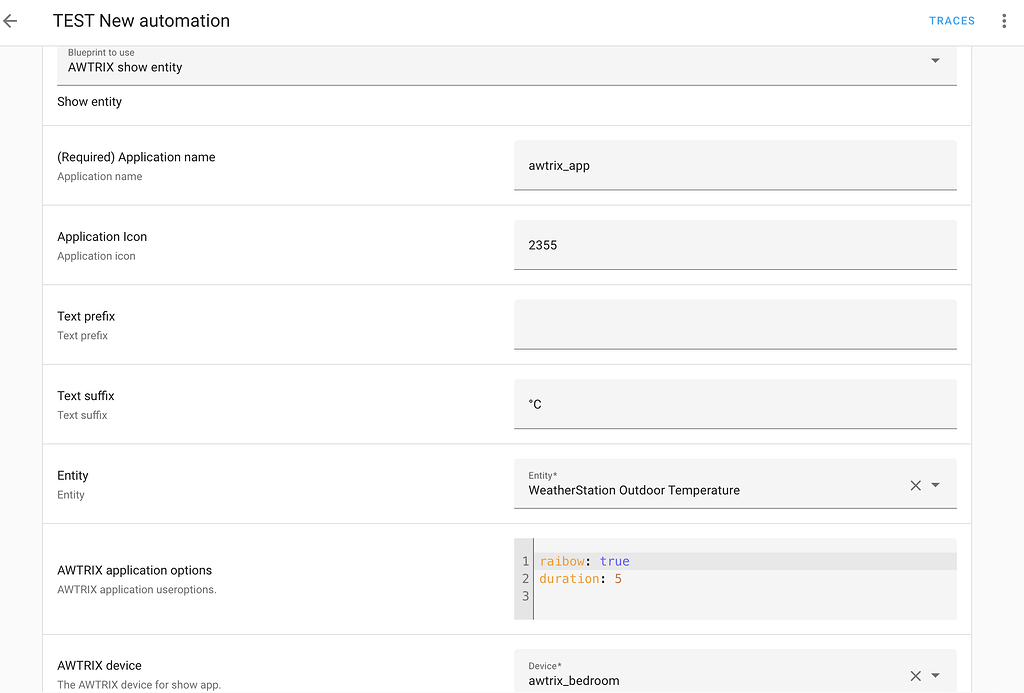1024x693 pixels.
Task: Focus the Application name field containing awtrix_app
Action: (735, 165)
